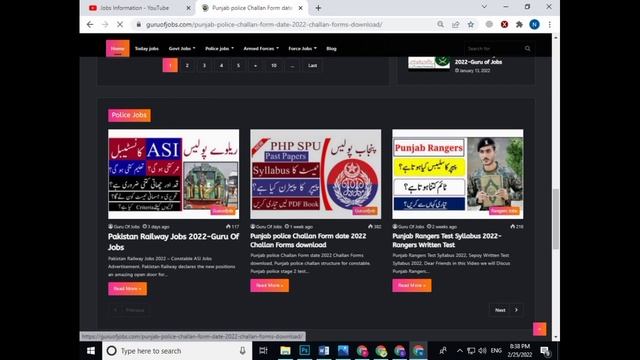Open PHP SPU Past Papers thumbnail

pos(316,174)
